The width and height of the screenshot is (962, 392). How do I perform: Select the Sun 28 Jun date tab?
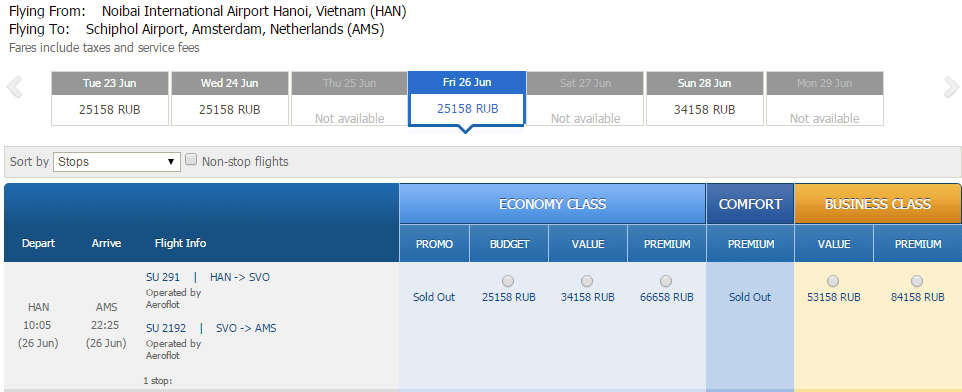704,98
